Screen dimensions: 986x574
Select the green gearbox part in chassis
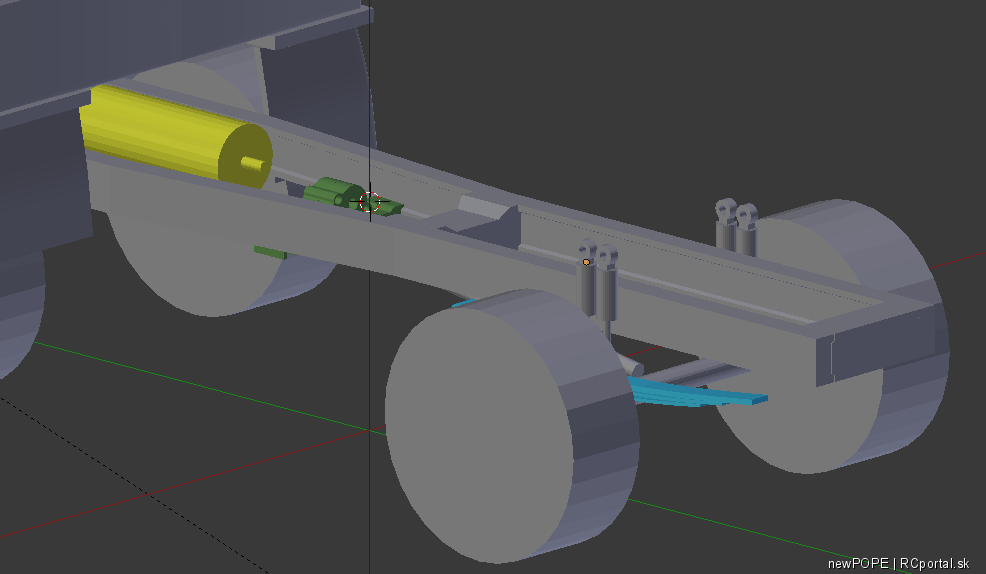click(333, 192)
